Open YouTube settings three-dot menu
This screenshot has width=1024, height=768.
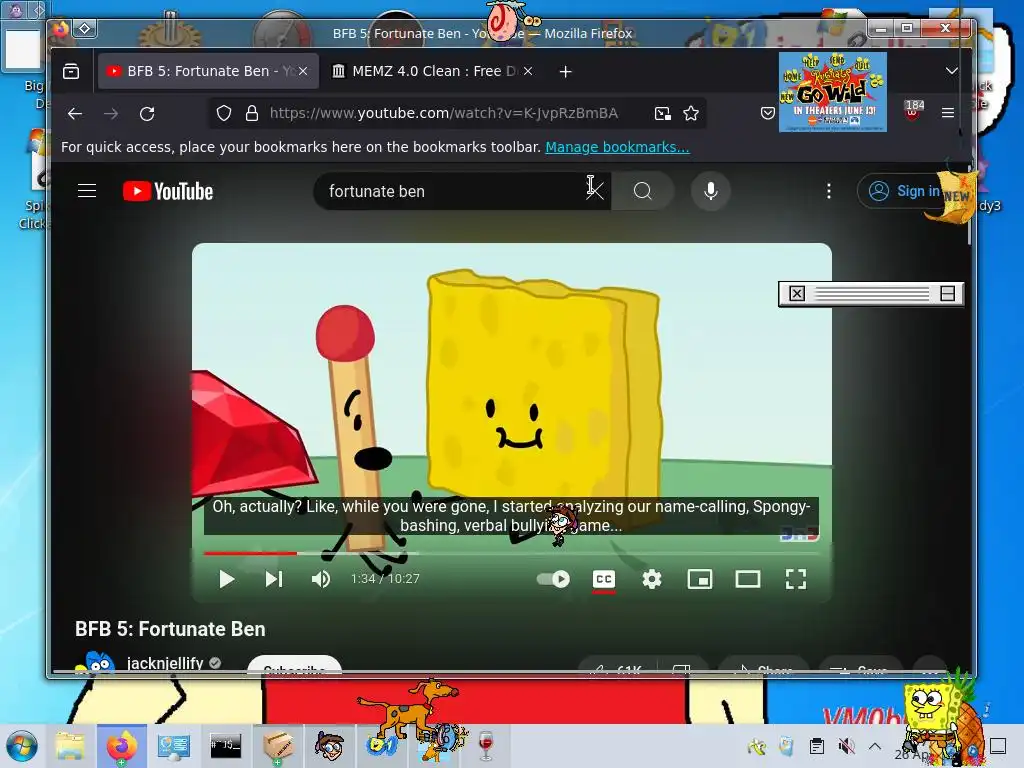click(829, 191)
